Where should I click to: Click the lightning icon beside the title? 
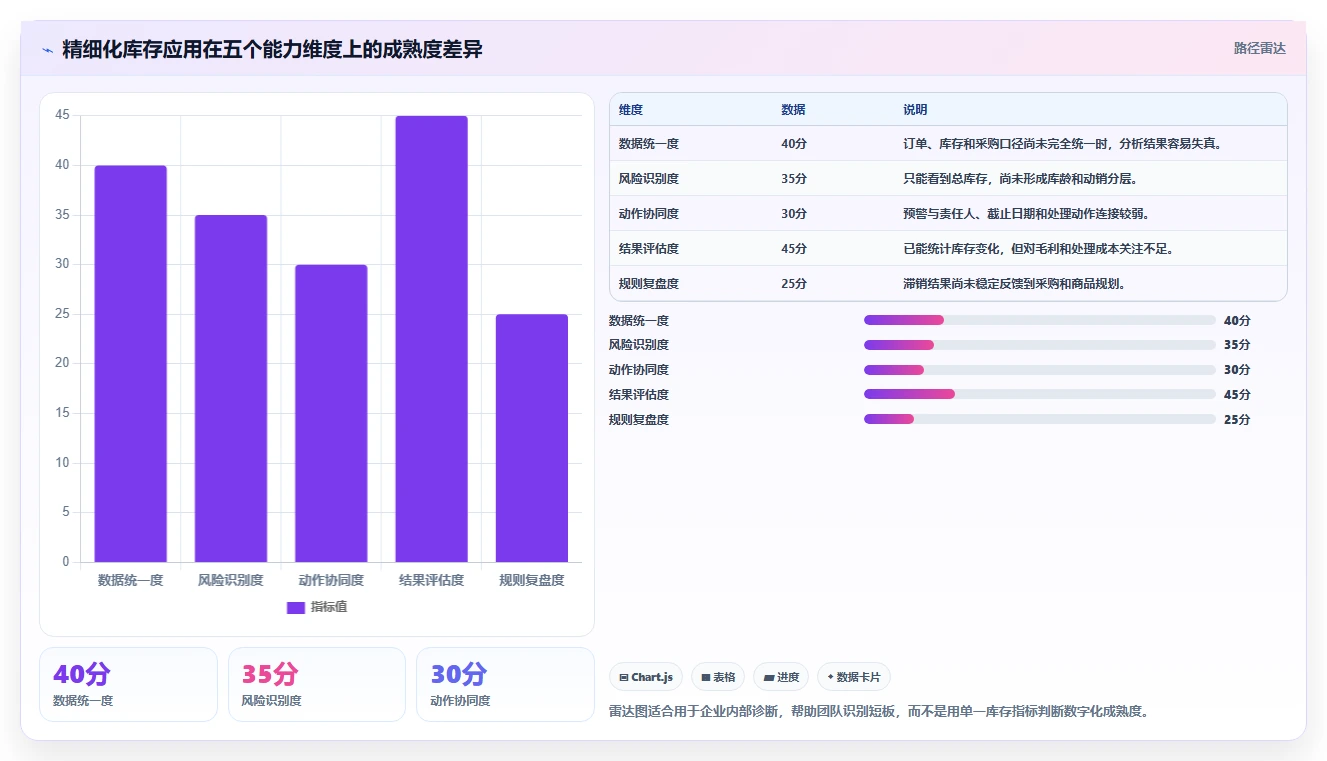[x=47, y=50]
